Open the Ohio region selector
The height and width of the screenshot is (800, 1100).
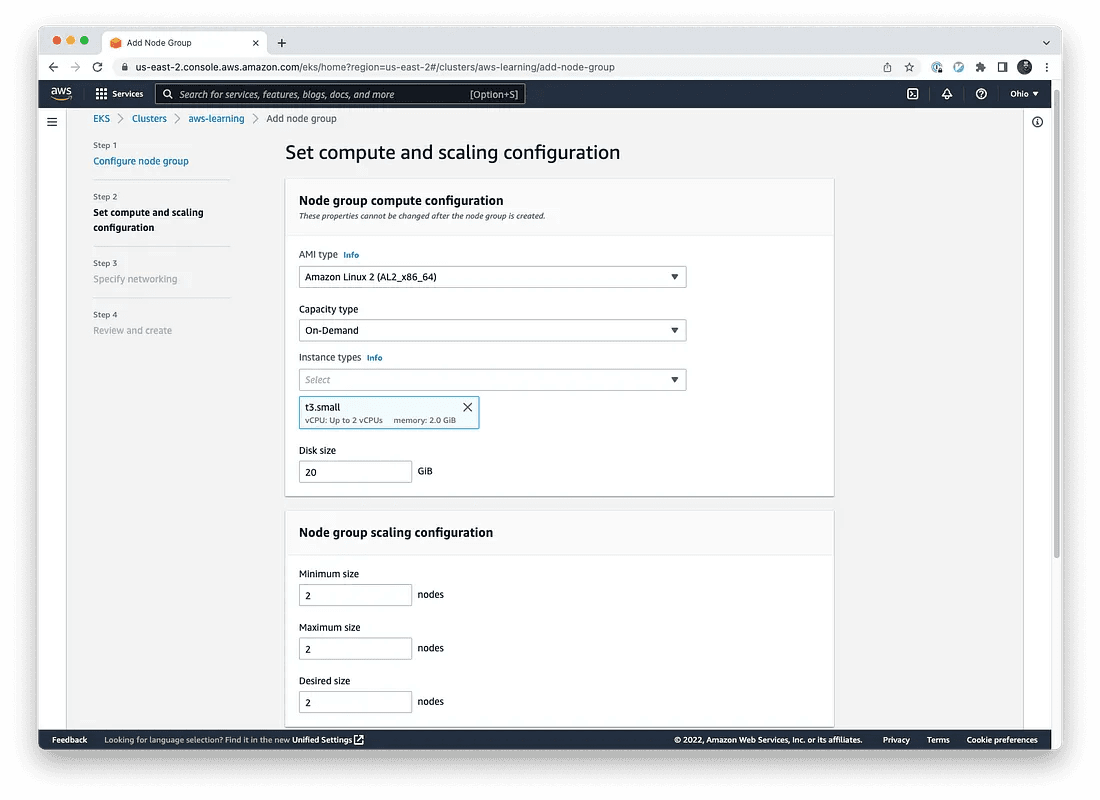click(x=1024, y=94)
